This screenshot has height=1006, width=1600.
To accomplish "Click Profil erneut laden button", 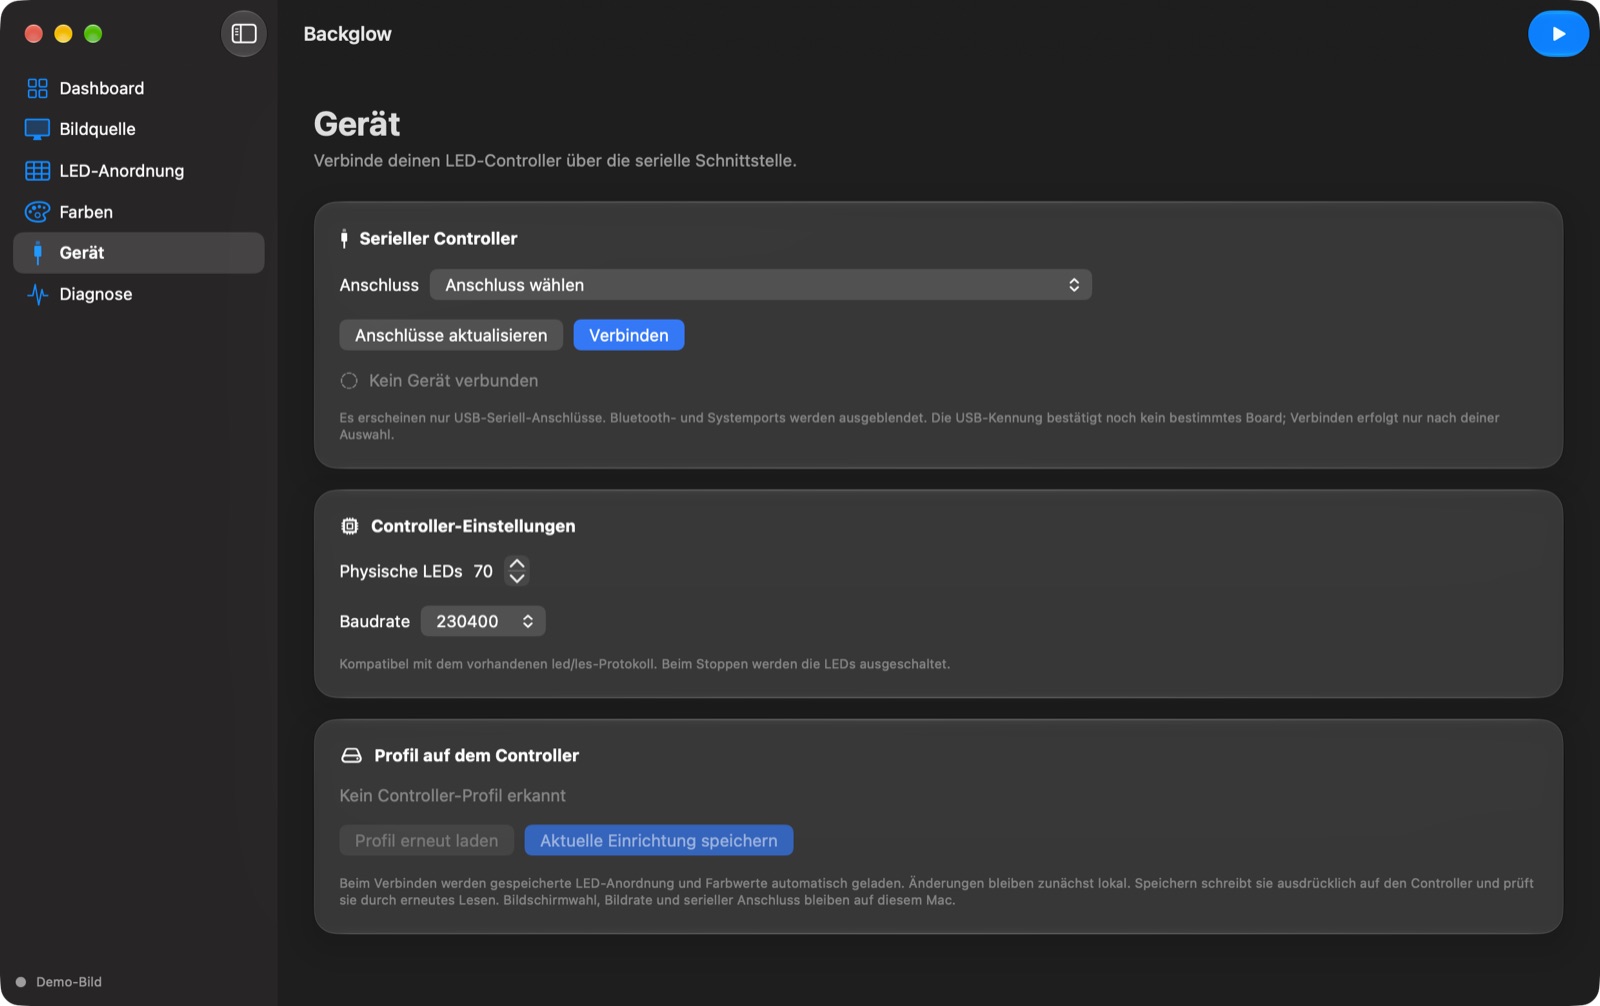I will [427, 841].
